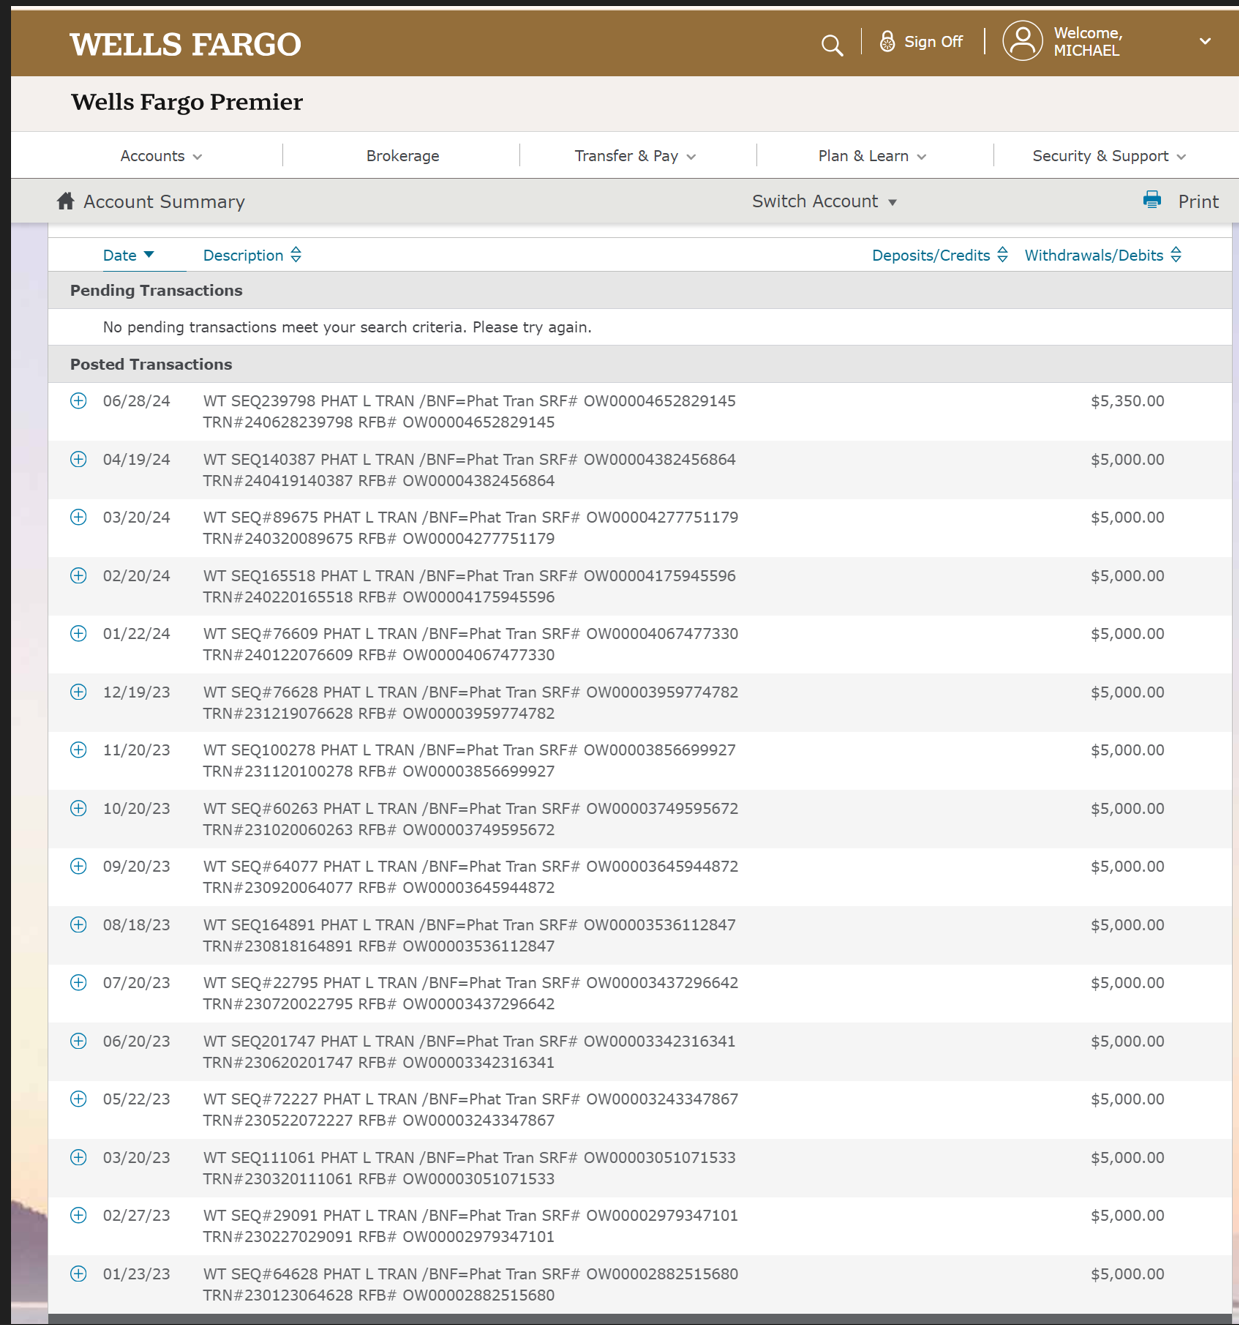Screen dimensions: 1239x1325
Task: Click the Wells Fargo logo
Action: [185, 44]
